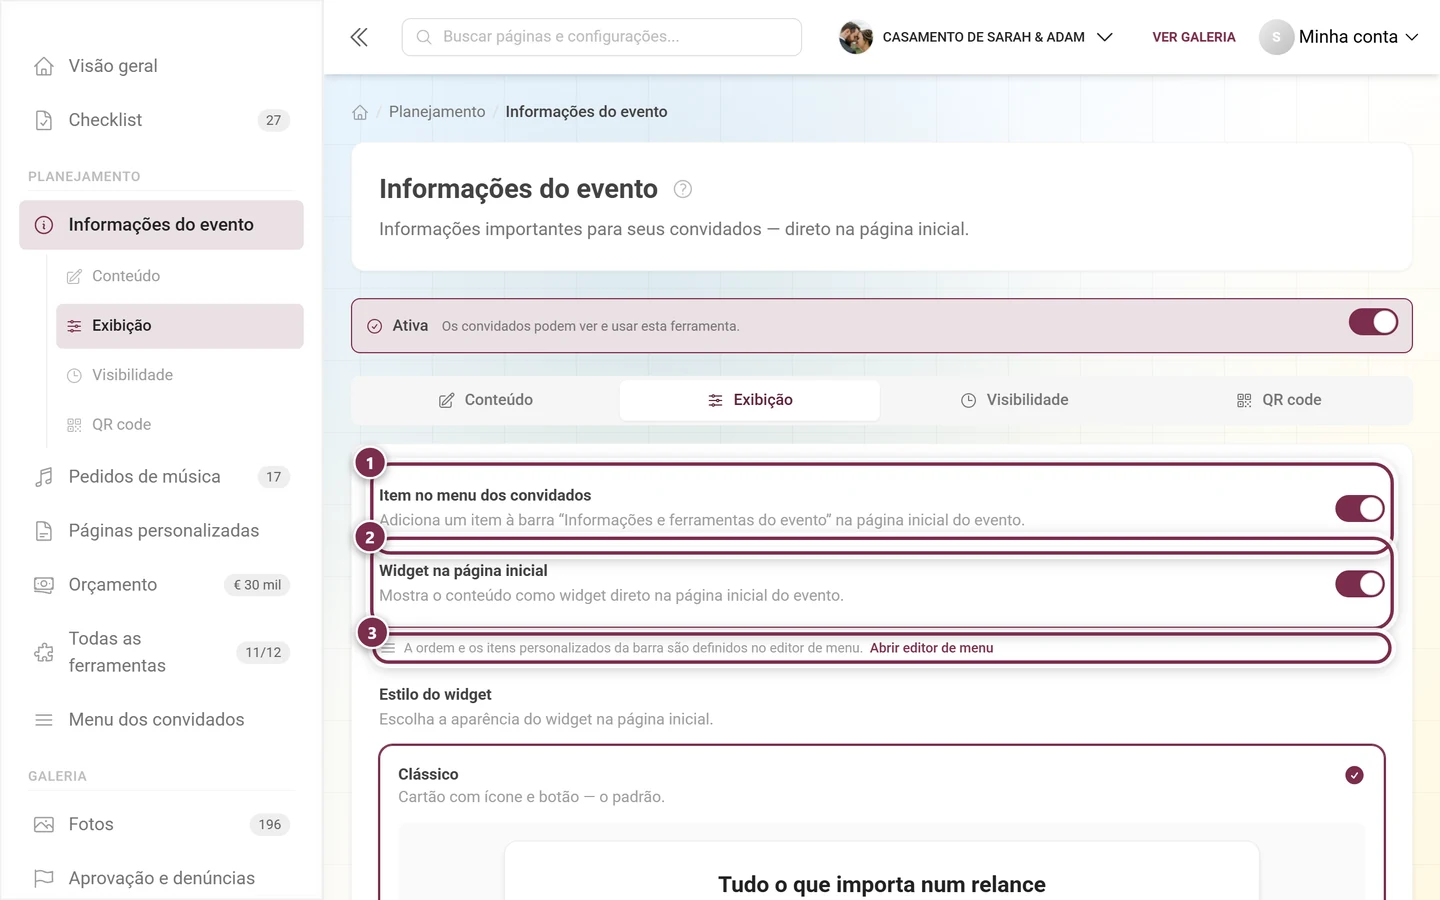
Task: Focus the Buscar páginas e configurações field
Action: (602, 37)
